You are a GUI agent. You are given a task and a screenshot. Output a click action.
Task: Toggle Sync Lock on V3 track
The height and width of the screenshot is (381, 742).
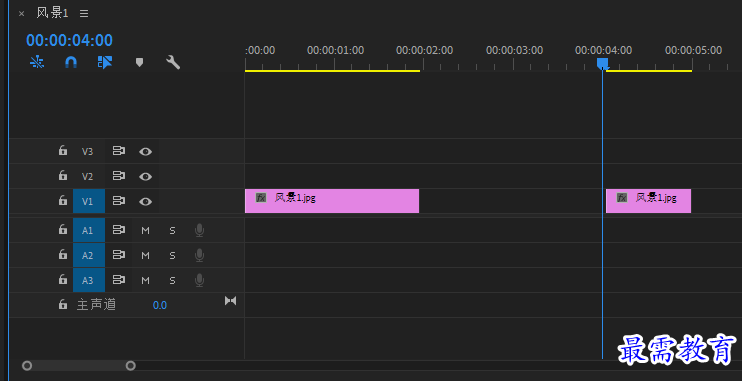(118, 151)
